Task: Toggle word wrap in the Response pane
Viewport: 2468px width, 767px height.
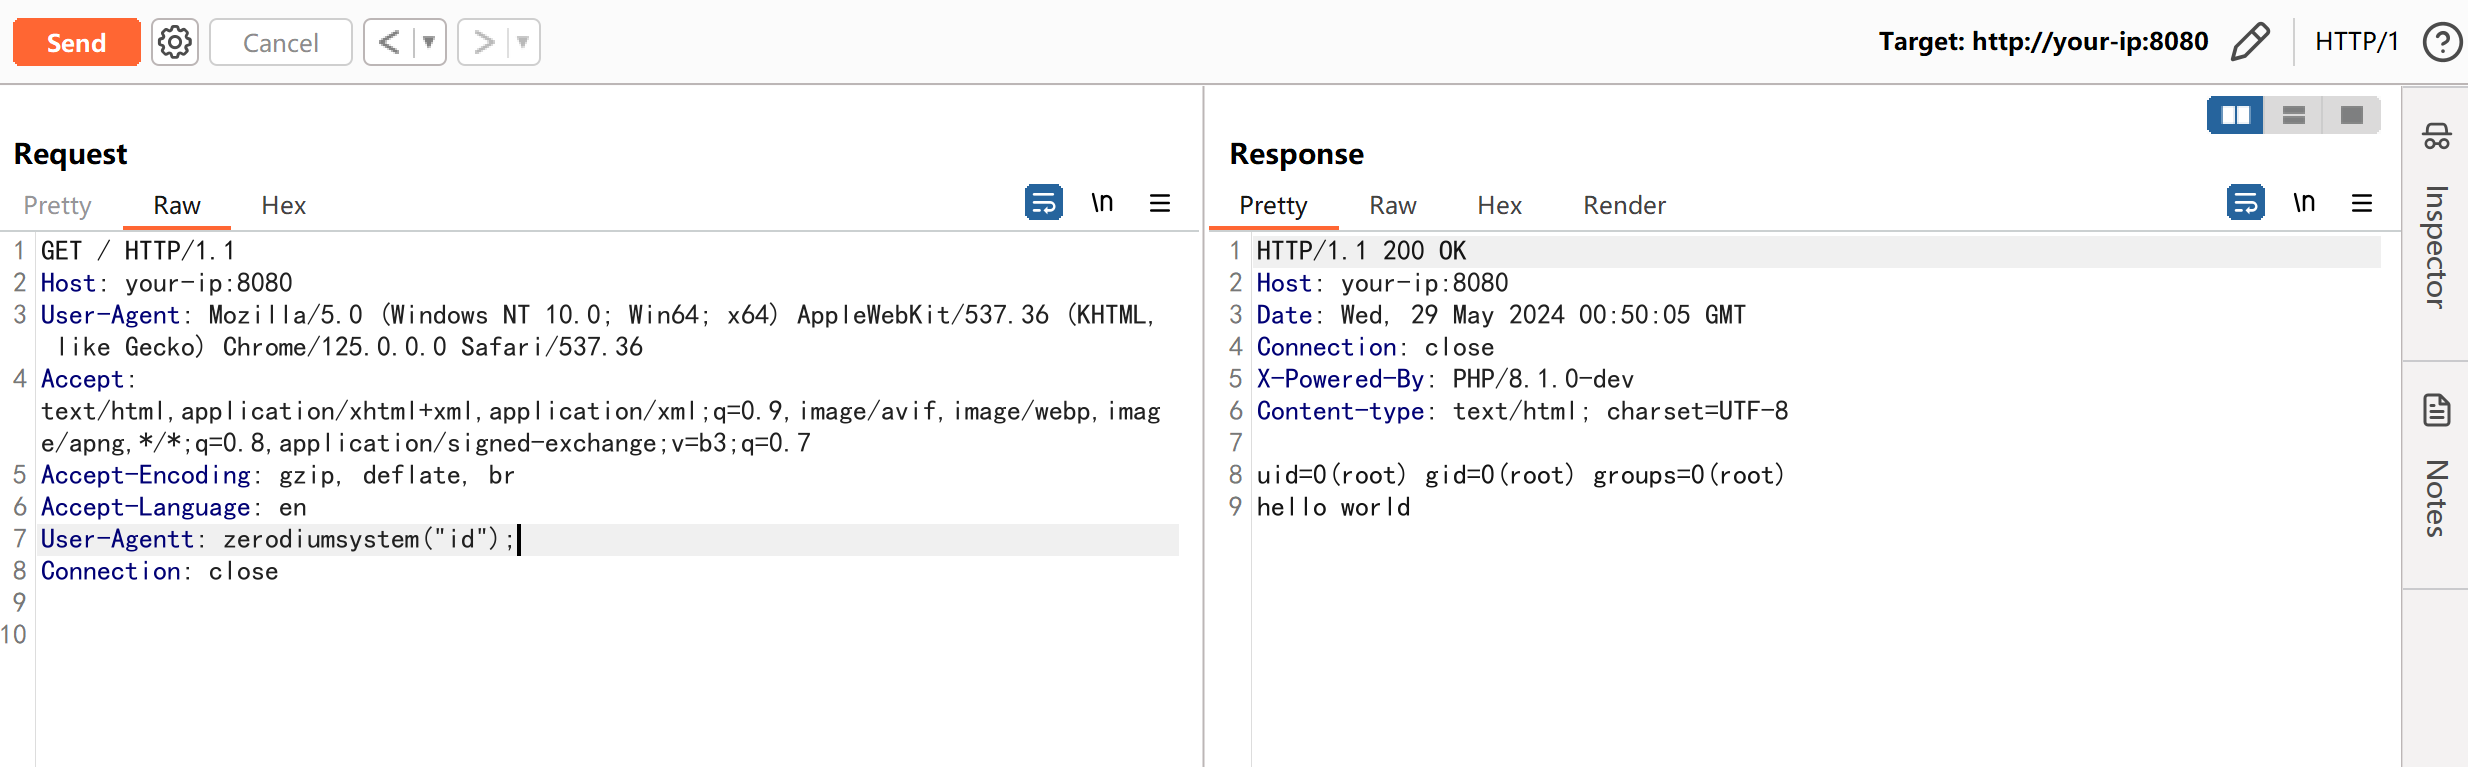Action: click(x=2246, y=203)
